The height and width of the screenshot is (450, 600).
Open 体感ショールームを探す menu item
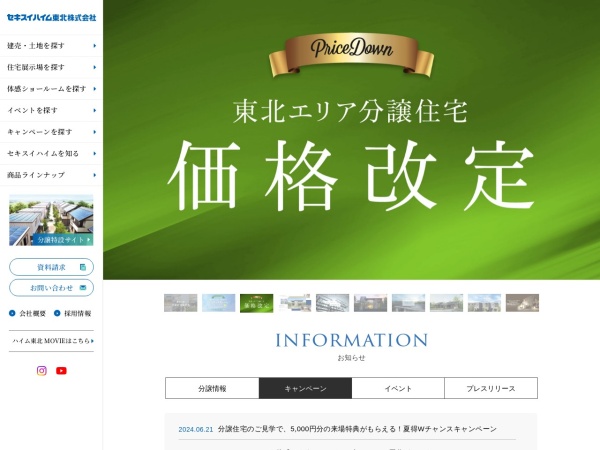pyautogui.click(x=51, y=89)
